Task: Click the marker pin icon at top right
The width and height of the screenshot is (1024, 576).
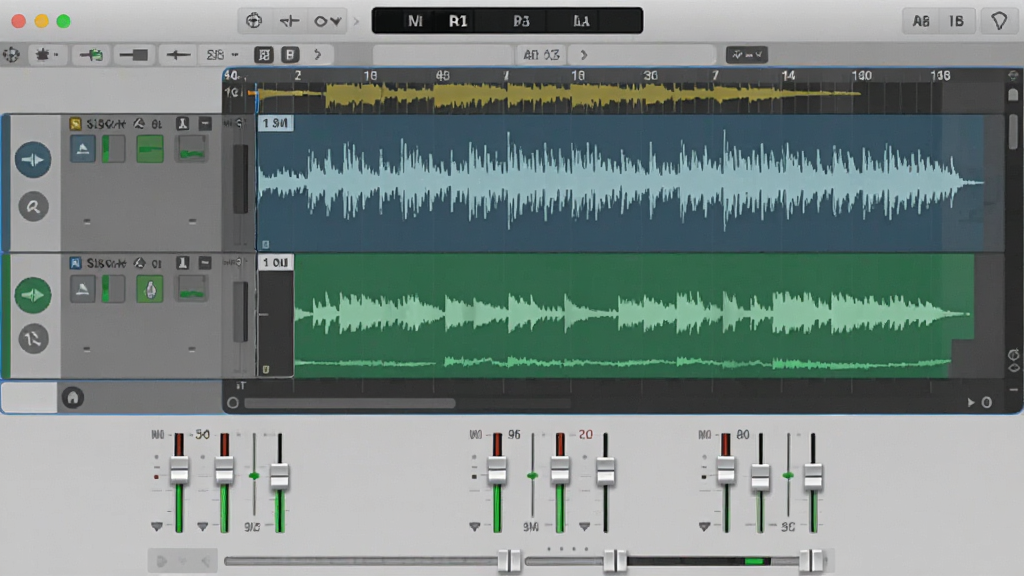Action: pos(999,21)
